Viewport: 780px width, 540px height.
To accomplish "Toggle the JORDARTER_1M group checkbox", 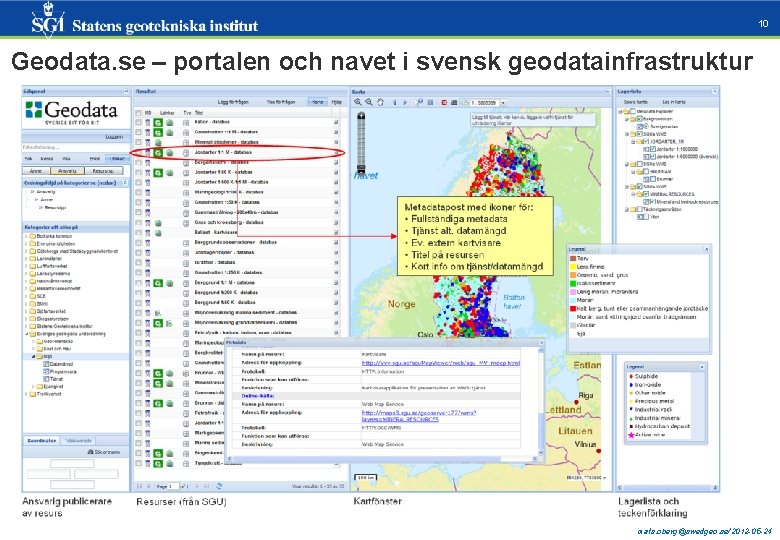I will (x=646, y=142).
